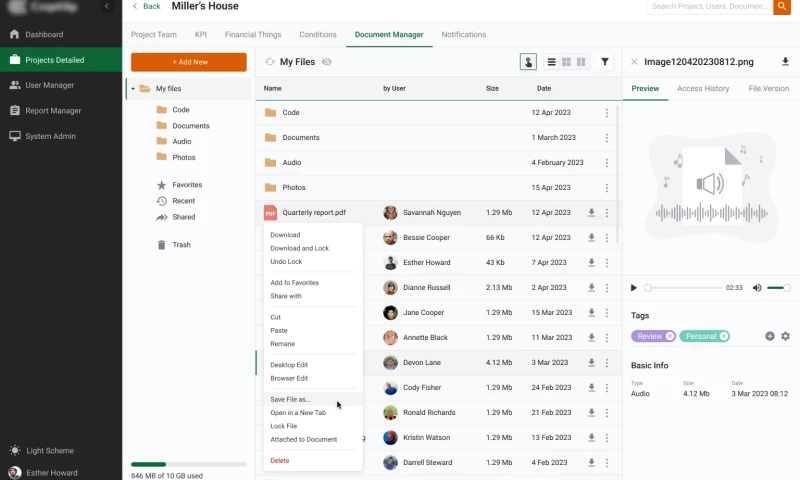Screen dimensions: 800x480
Task: Switch to the Notifications tab
Action: point(464,35)
